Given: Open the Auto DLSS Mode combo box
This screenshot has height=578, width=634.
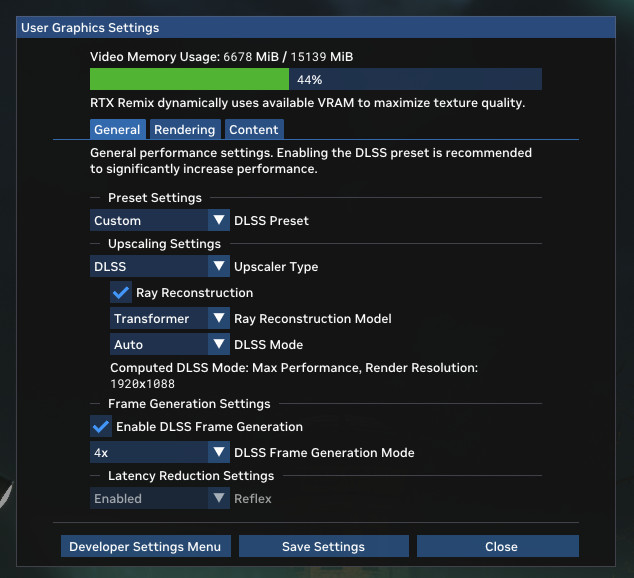Looking at the screenshot, I should 170,344.
